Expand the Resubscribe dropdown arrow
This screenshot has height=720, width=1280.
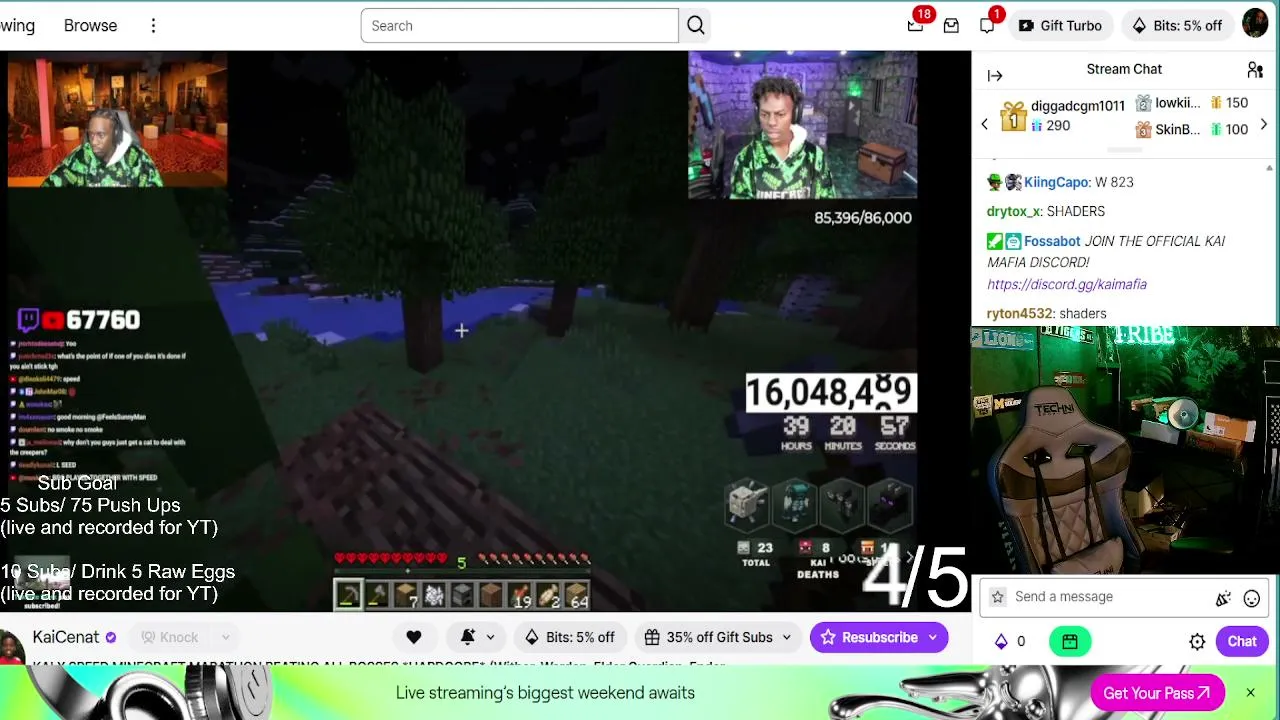point(934,637)
